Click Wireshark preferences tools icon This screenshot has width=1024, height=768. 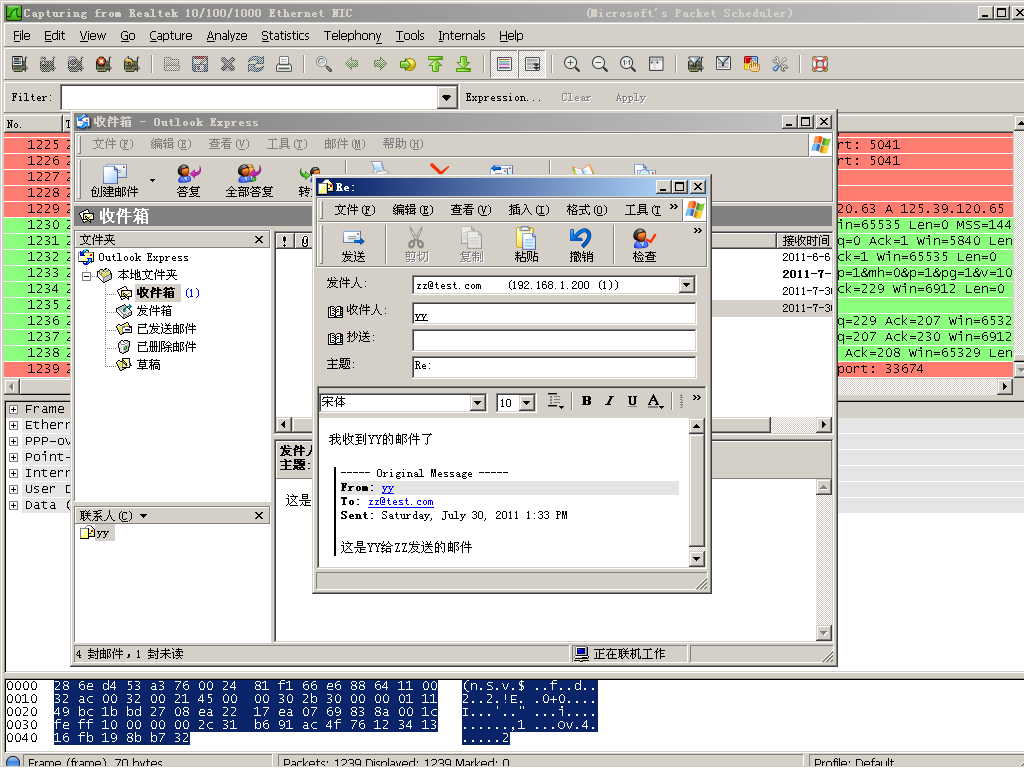(780, 63)
